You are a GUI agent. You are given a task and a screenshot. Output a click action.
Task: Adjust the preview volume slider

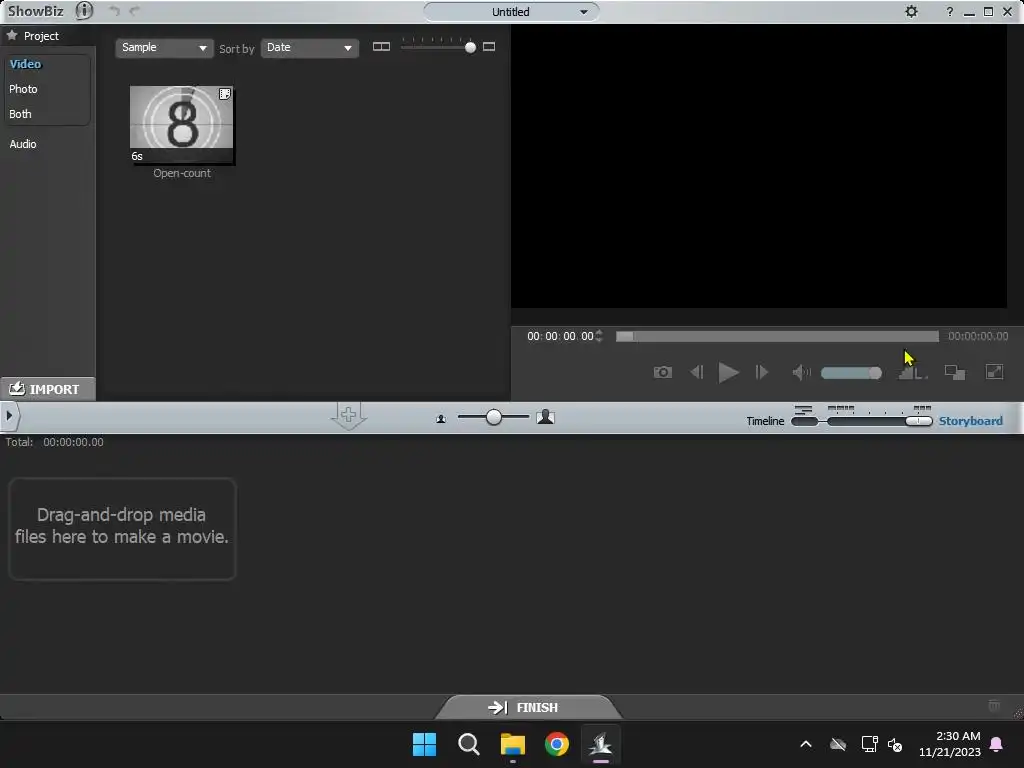click(852, 373)
